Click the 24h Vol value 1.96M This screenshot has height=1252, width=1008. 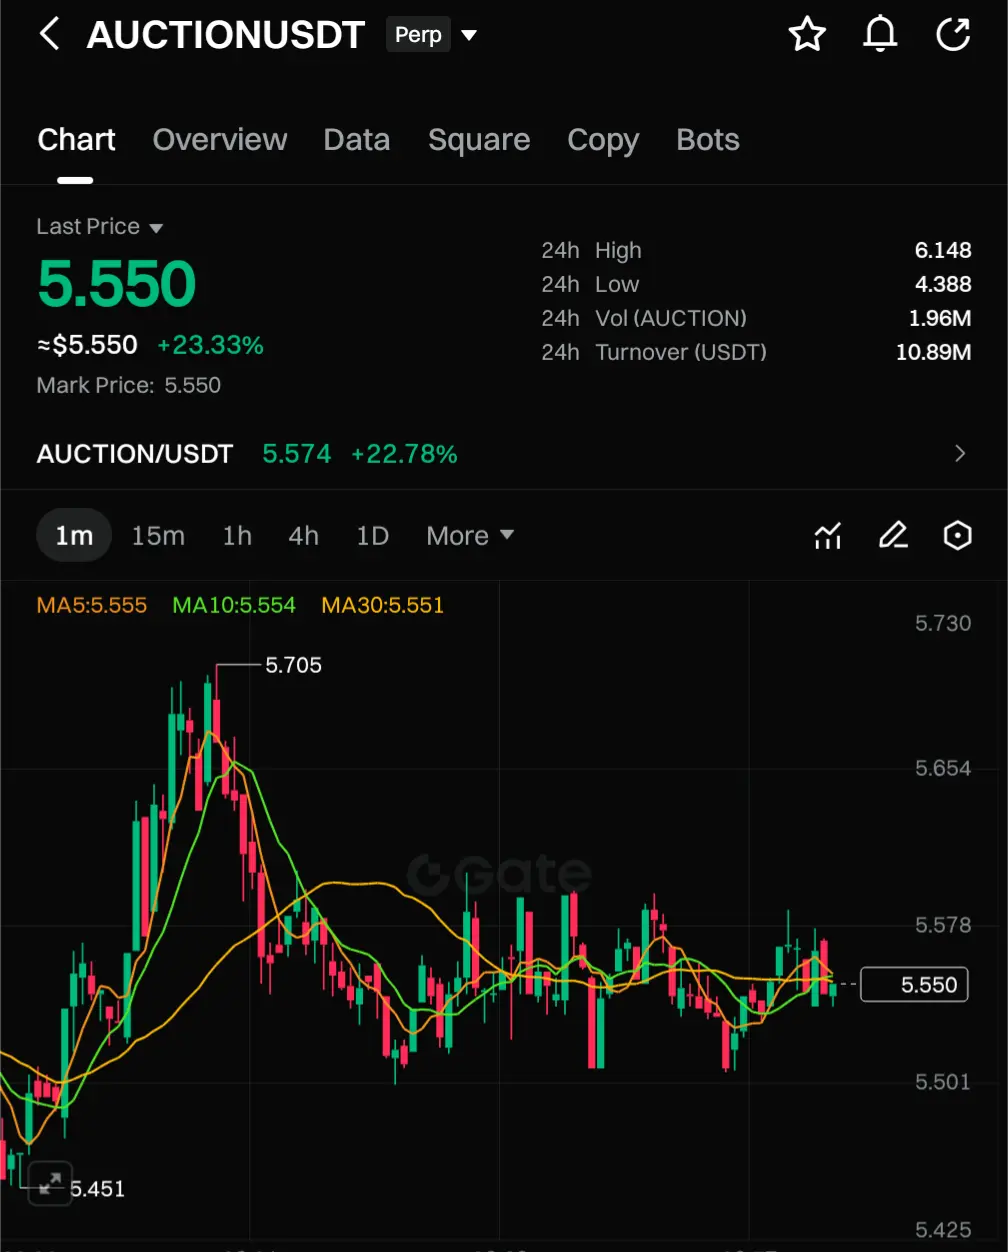940,318
